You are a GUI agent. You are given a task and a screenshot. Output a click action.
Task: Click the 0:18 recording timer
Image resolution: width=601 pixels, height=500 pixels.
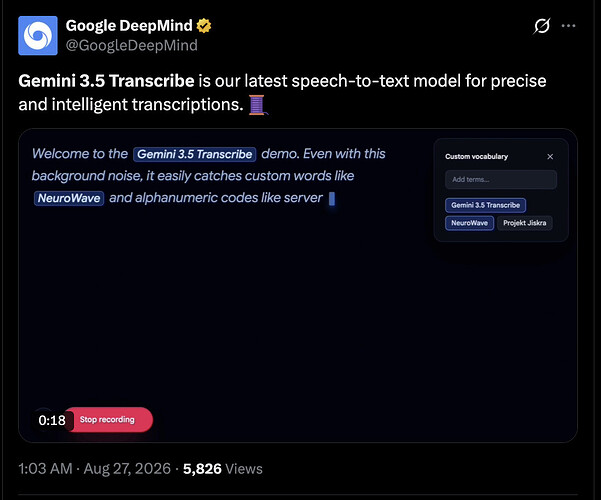click(52, 420)
